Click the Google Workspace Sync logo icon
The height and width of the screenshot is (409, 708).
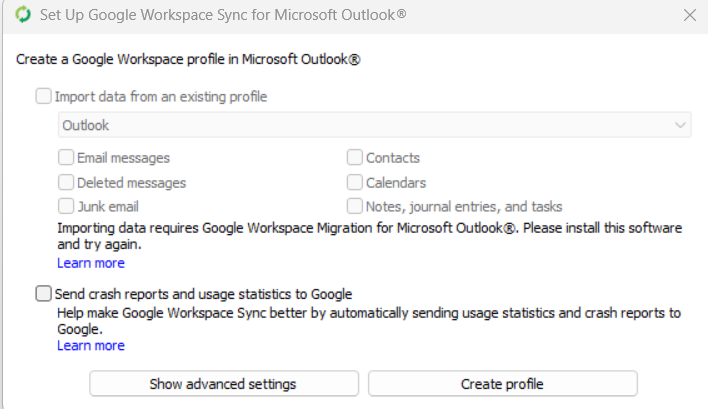(23, 14)
